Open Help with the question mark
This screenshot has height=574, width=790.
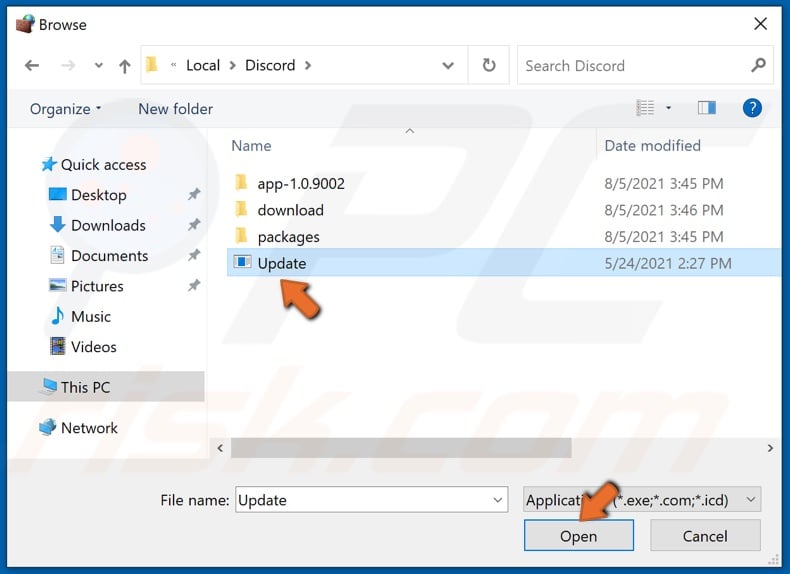point(752,108)
